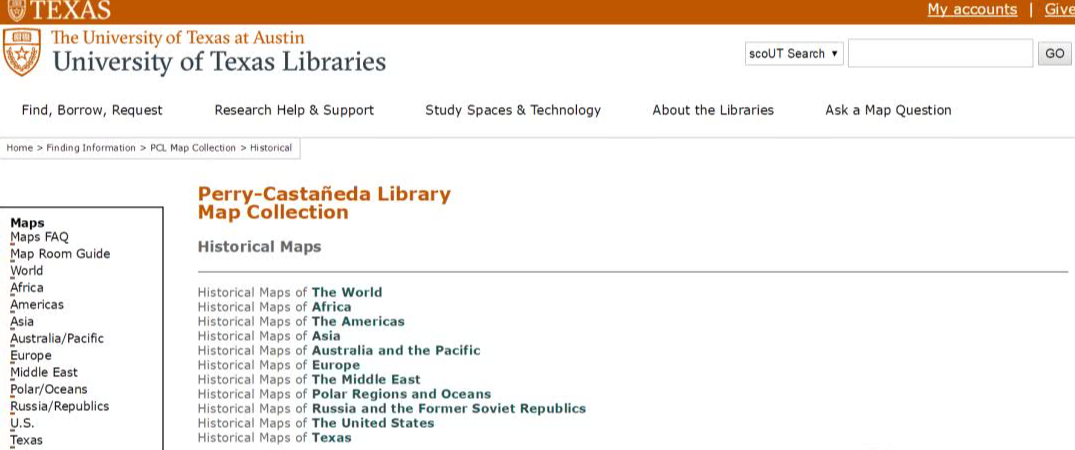Open Map Room Guide in sidebar

[60, 254]
